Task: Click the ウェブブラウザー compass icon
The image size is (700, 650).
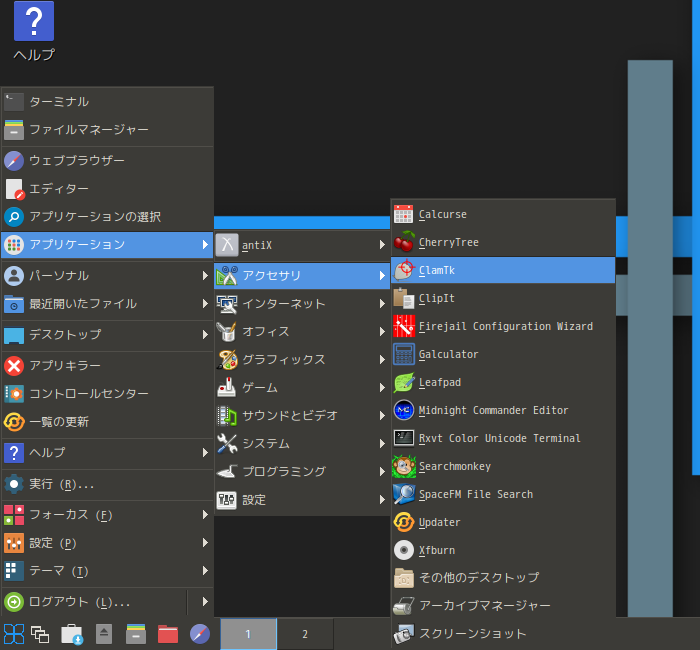Action: (x=14, y=161)
